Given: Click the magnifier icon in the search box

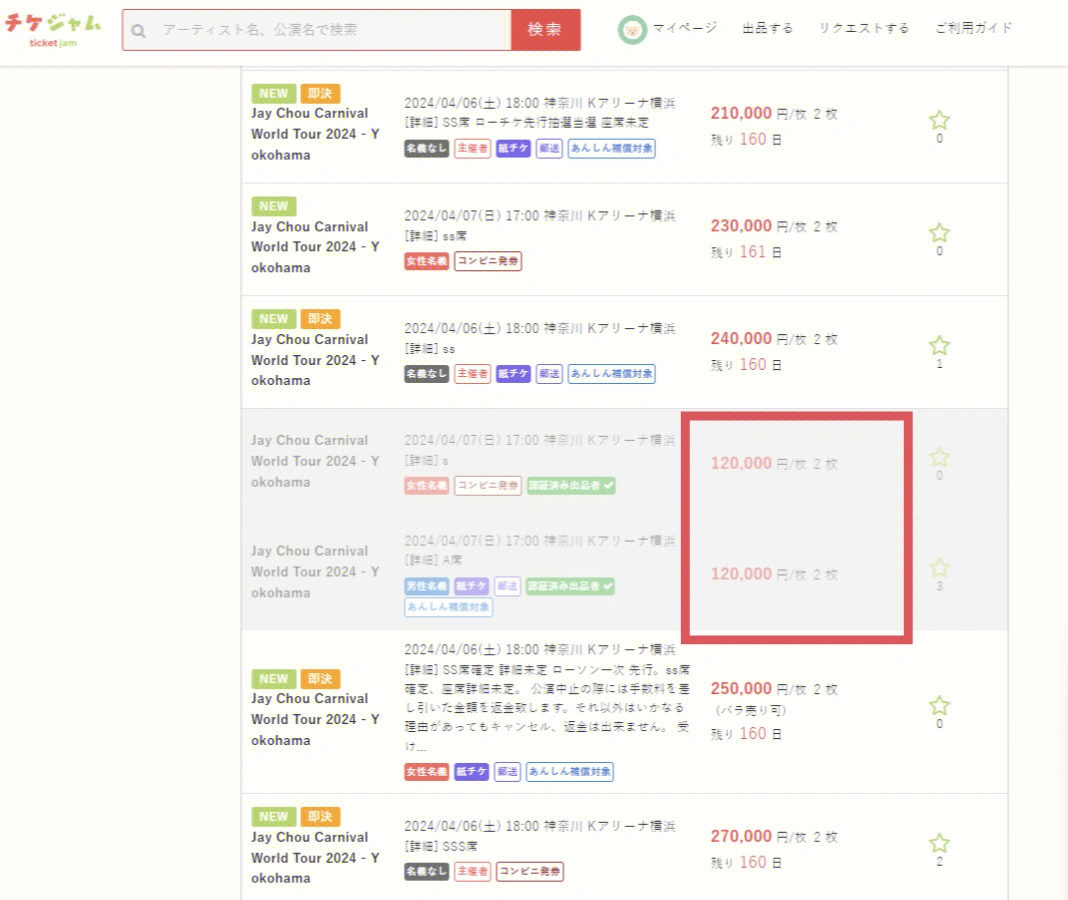Looking at the screenshot, I should pos(138,31).
